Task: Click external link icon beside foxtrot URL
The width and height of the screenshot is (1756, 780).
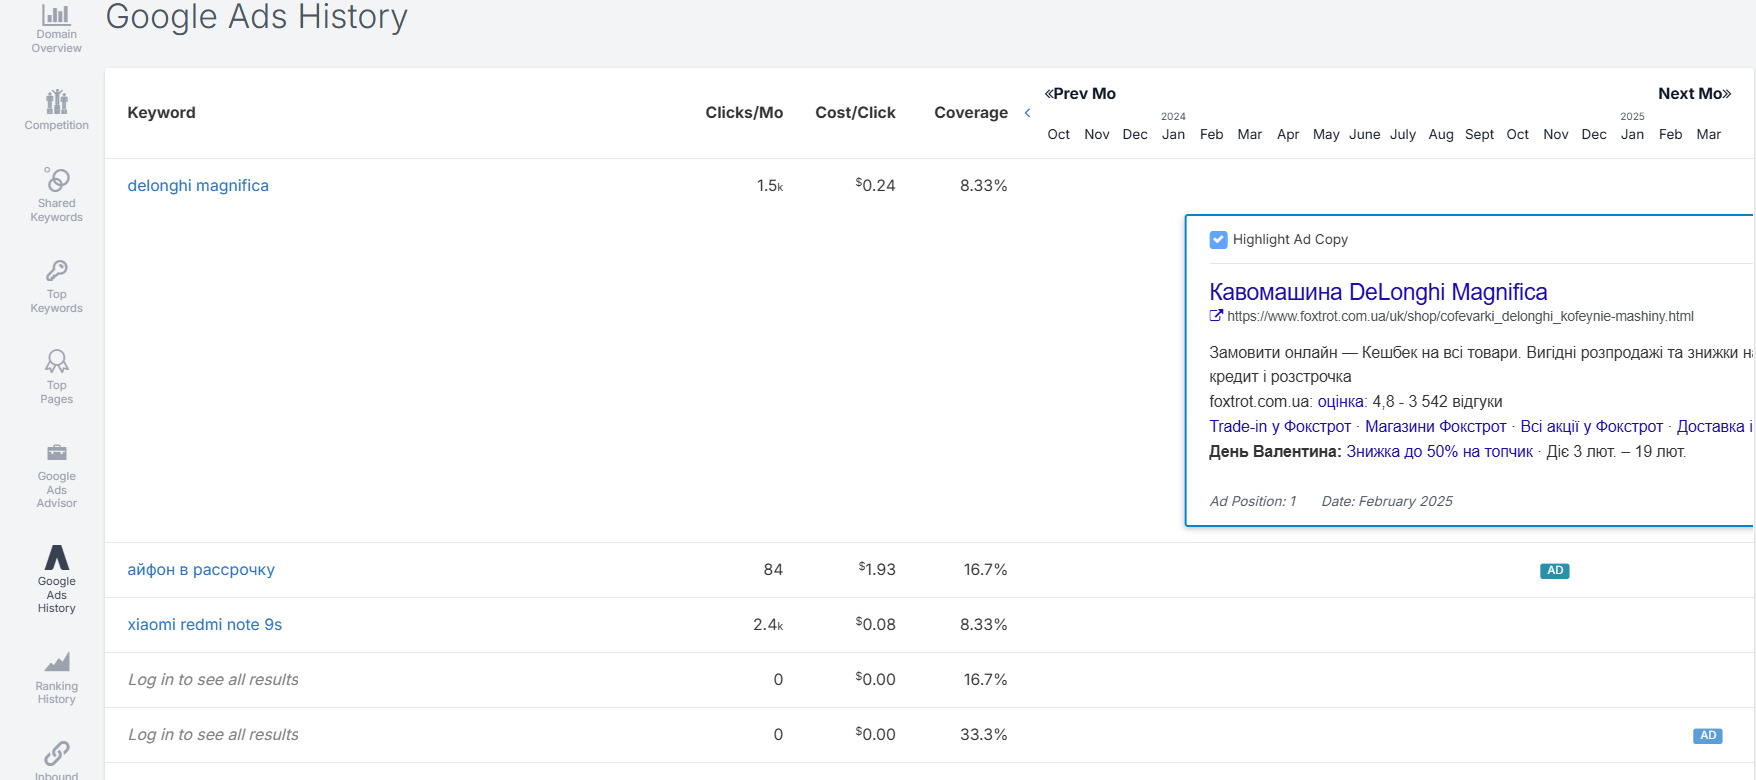Action: pos(1216,316)
